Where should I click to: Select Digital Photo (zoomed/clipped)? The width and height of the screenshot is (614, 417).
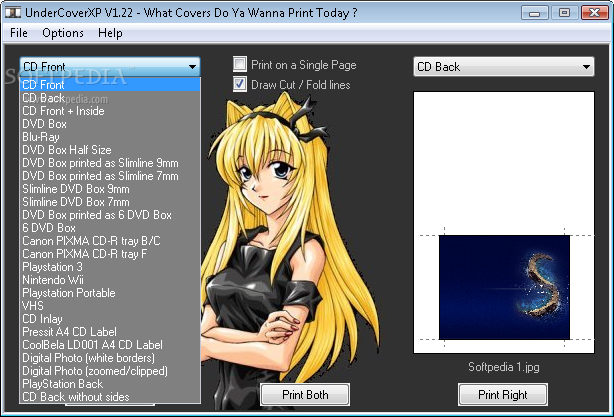tap(110, 370)
